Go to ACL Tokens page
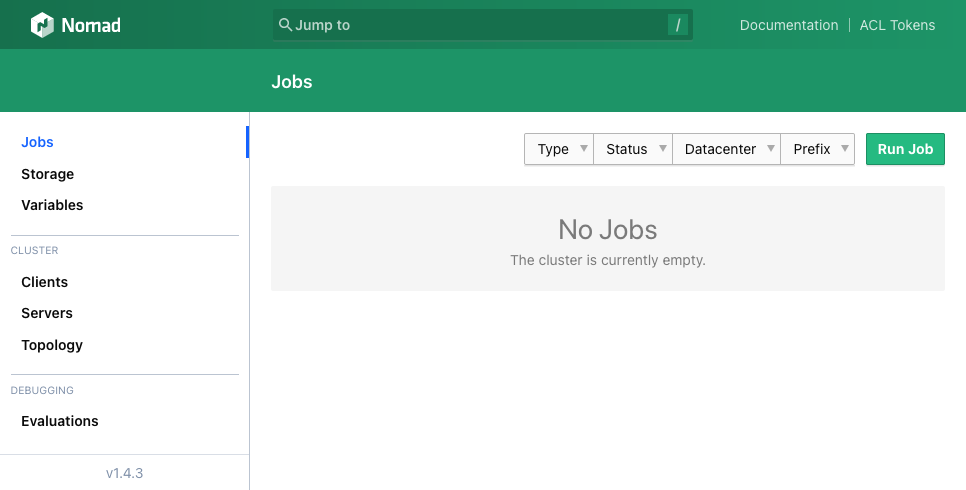 point(897,25)
